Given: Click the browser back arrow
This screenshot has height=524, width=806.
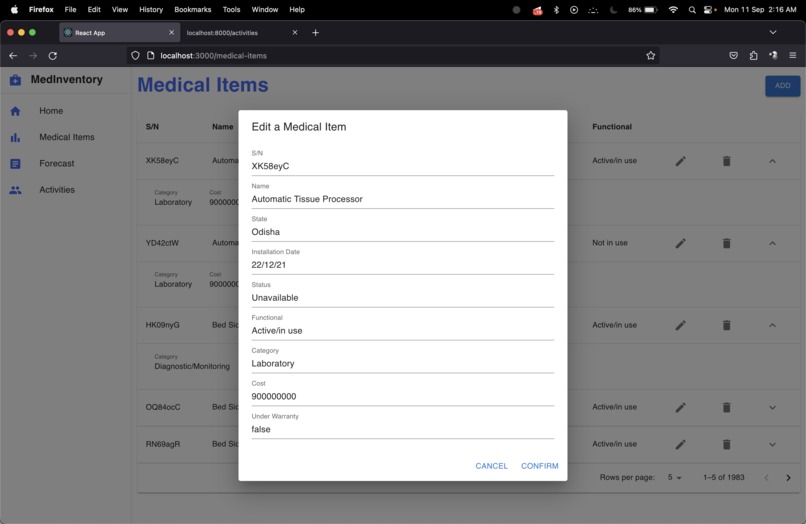Looking at the screenshot, I should pyautogui.click(x=13, y=56).
